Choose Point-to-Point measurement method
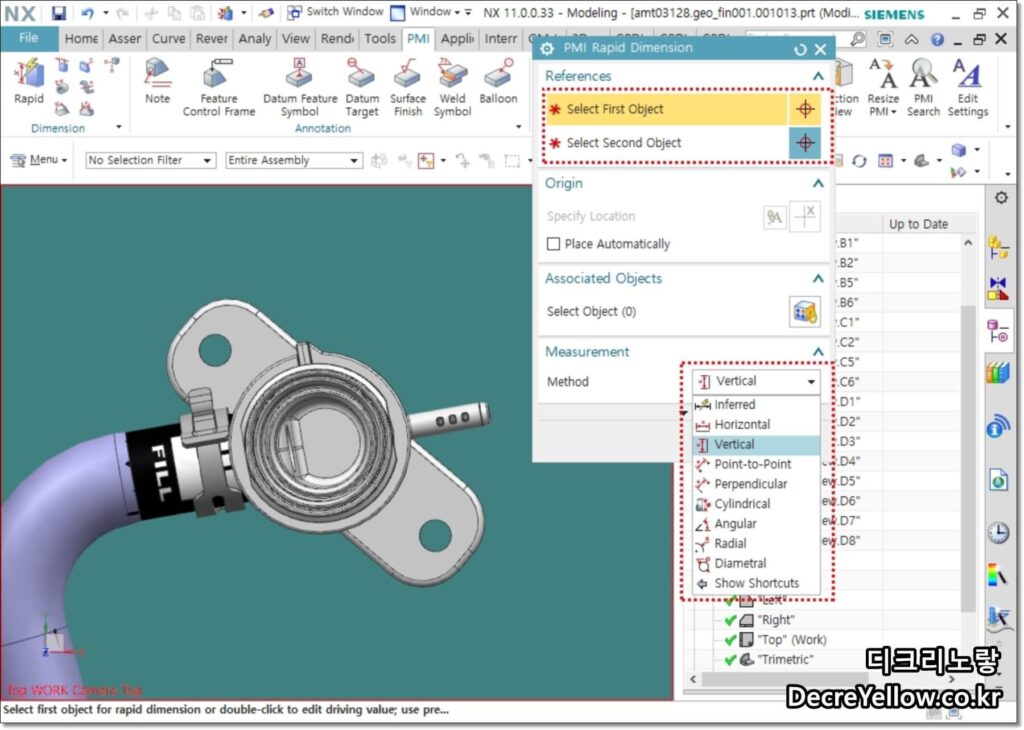The height and width of the screenshot is (730, 1024). tap(756, 464)
